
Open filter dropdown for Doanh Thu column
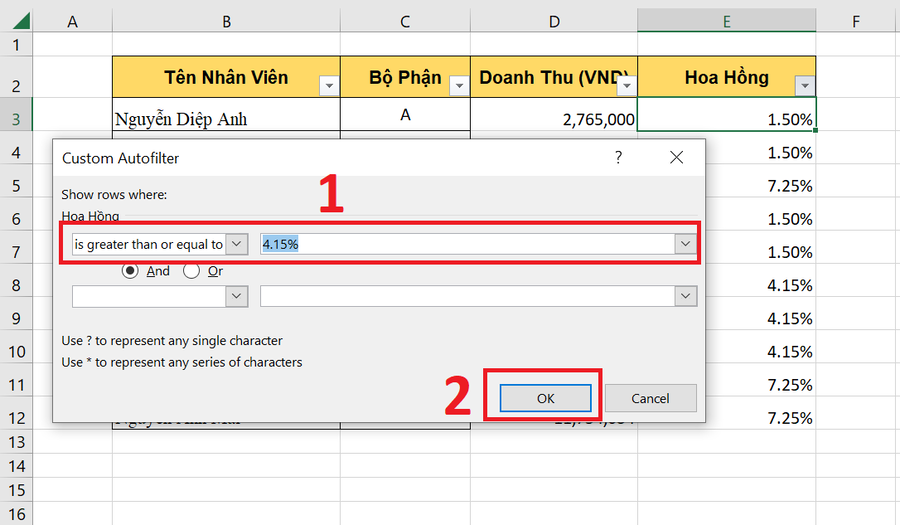(x=627, y=86)
